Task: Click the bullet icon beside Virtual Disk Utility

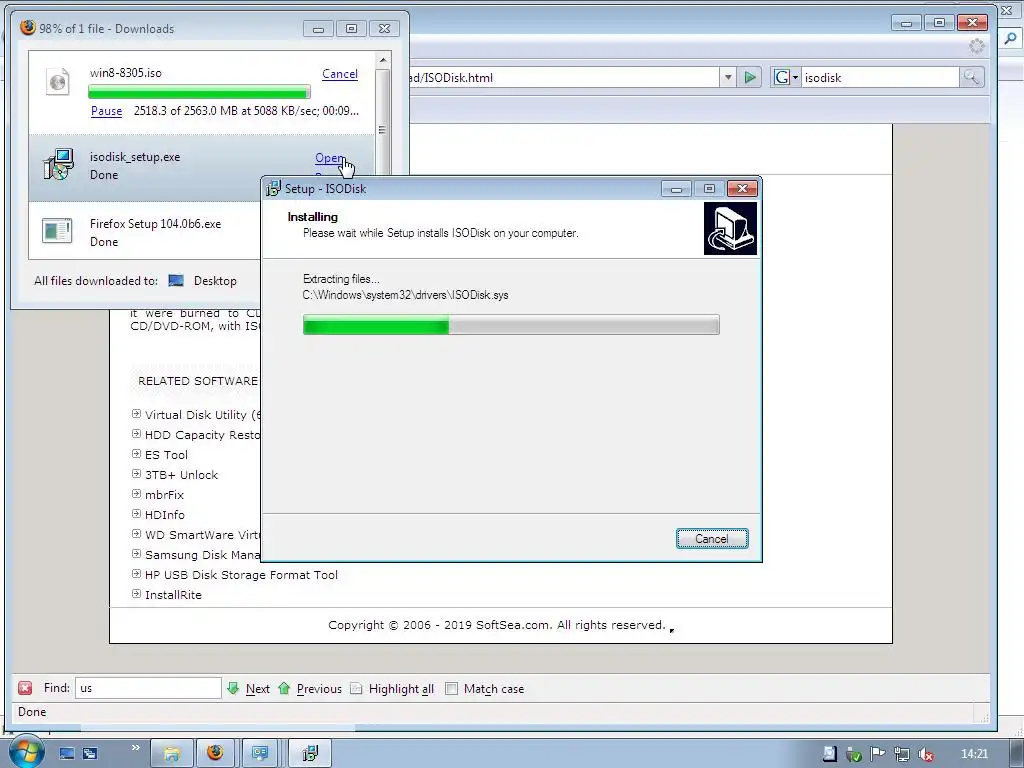Action: pyautogui.click(x=136, y=414)
